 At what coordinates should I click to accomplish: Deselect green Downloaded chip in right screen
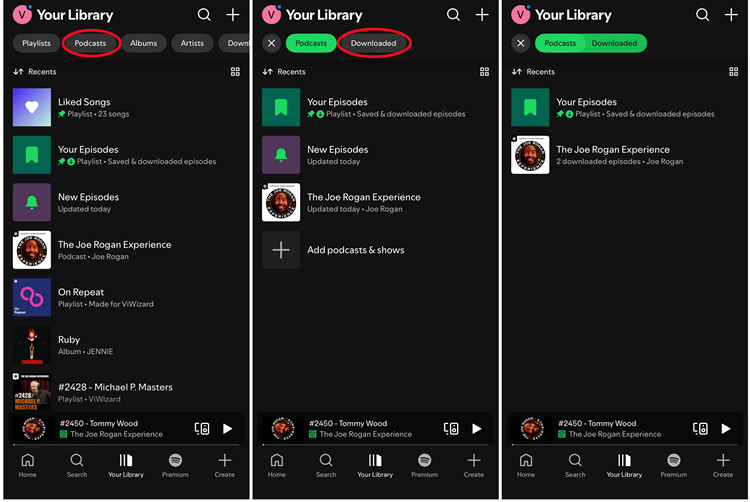(615, 43)
